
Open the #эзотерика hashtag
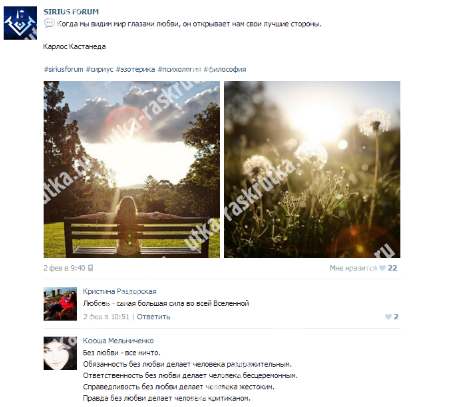point(135,69)
